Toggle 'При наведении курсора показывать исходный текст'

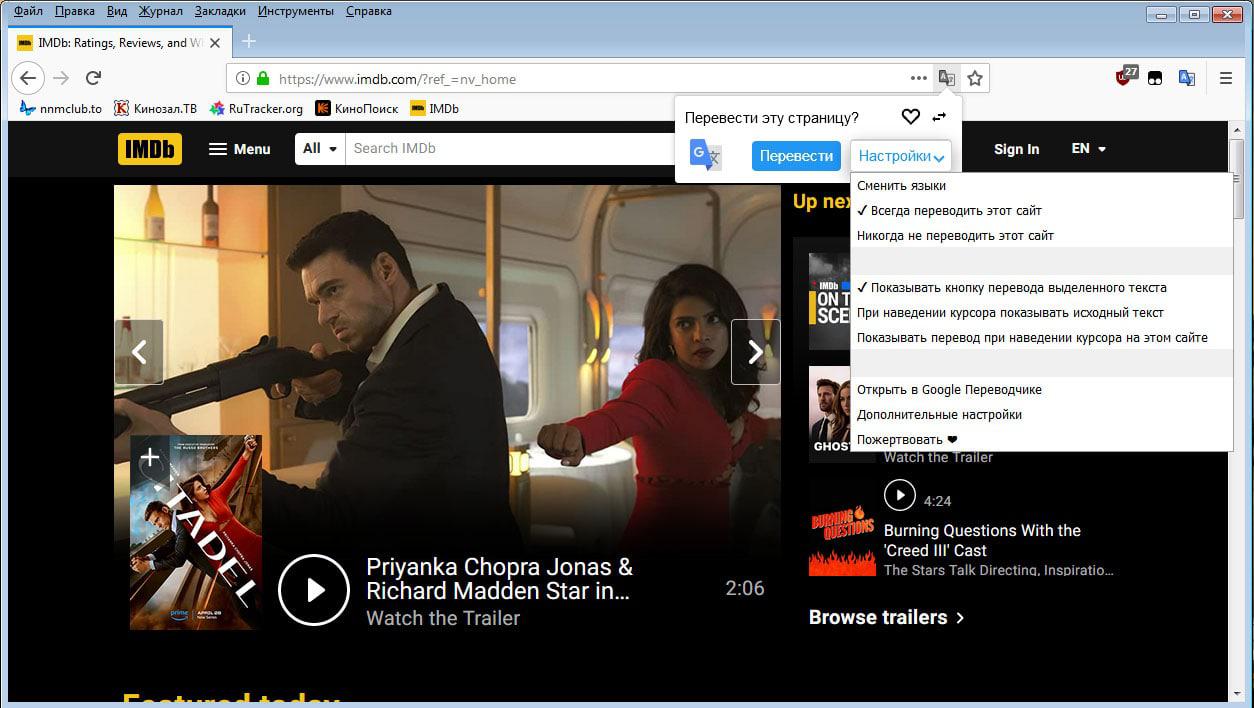(x=1041, y=312)
